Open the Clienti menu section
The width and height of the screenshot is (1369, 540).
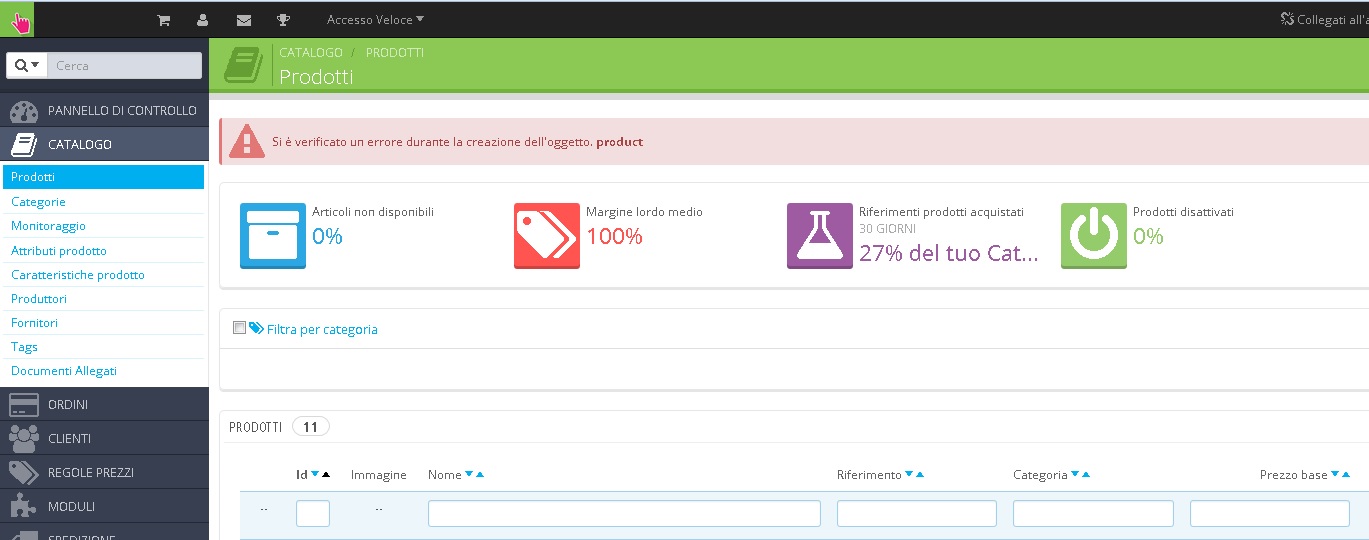click(x=104, y=438)
